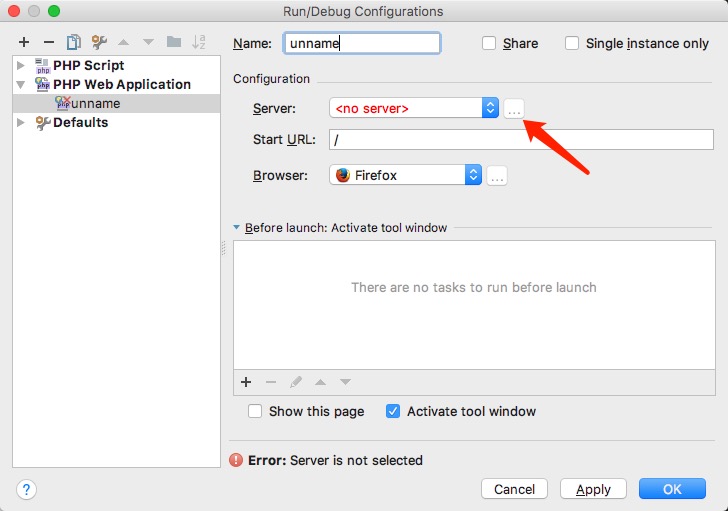The width and height of the screenshot is (728, 511).
Task: Click the Error: Server is not selected message
Action: click(x=335, y=460)
